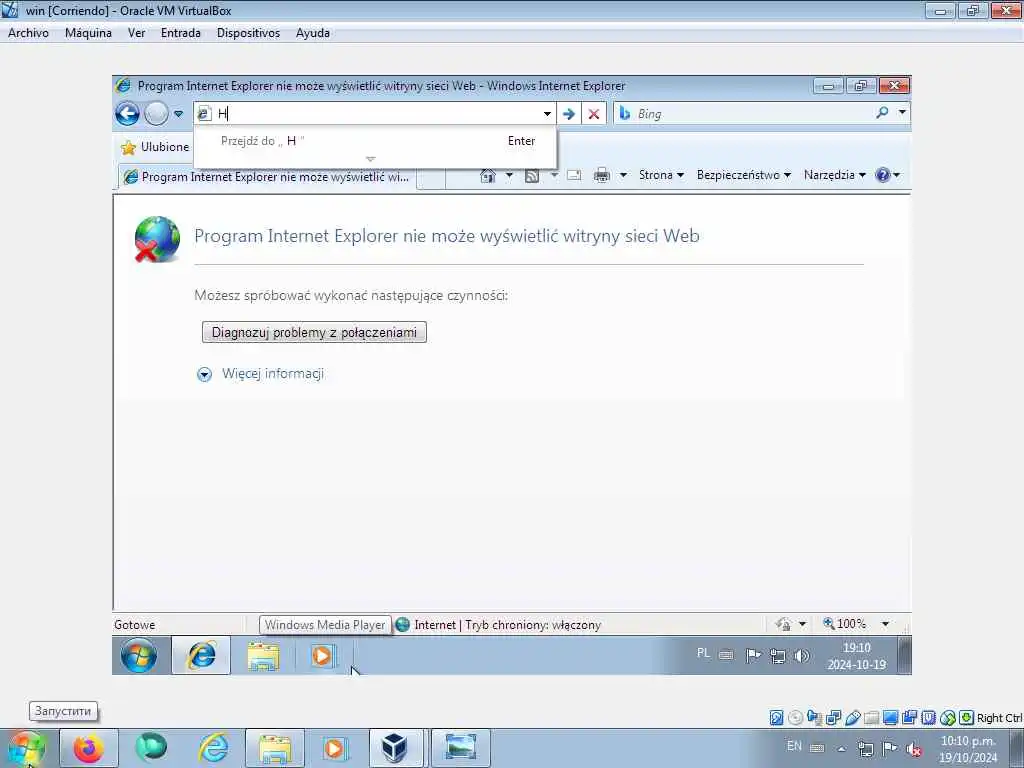Open the Narzędzia menu

tap(834, 175)
